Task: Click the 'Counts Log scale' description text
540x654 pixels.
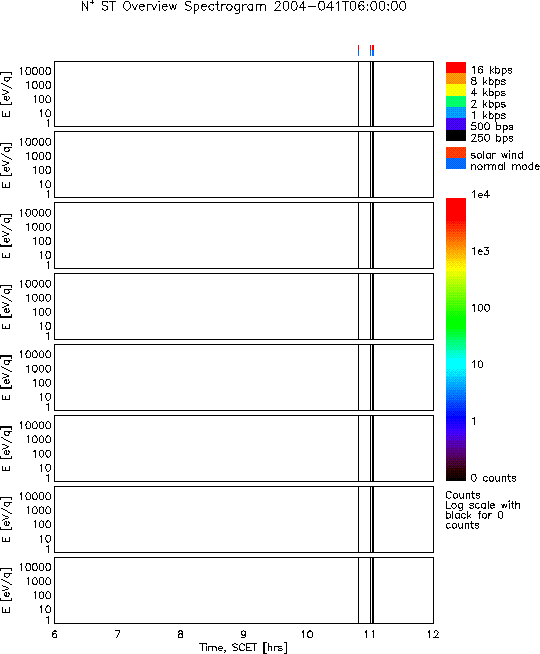Action: pos(483,510)
